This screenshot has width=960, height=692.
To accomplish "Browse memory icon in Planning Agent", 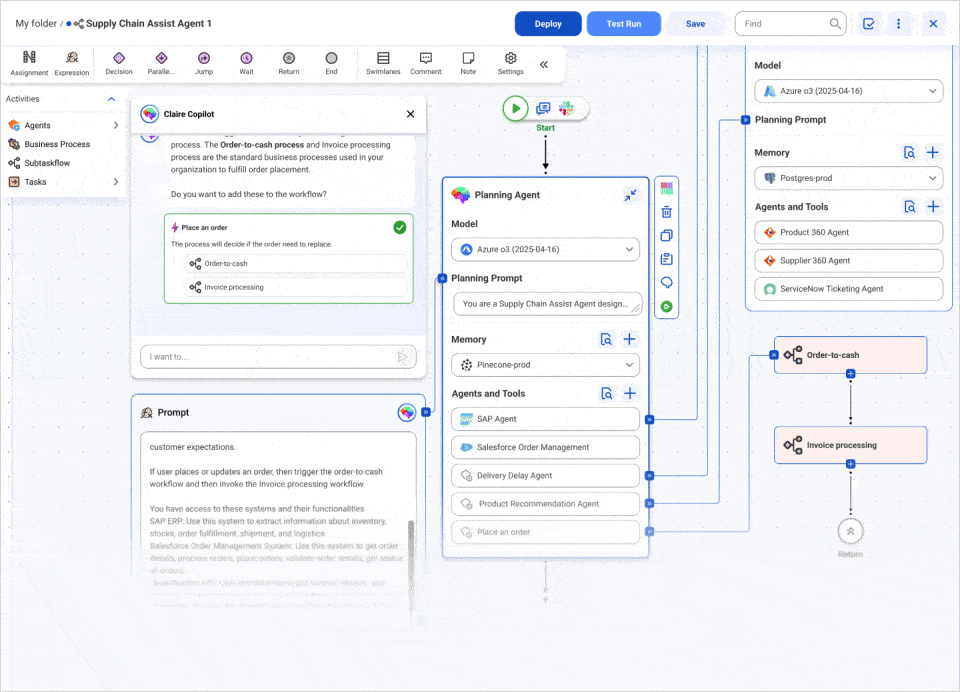I will (x=606, y=339).
